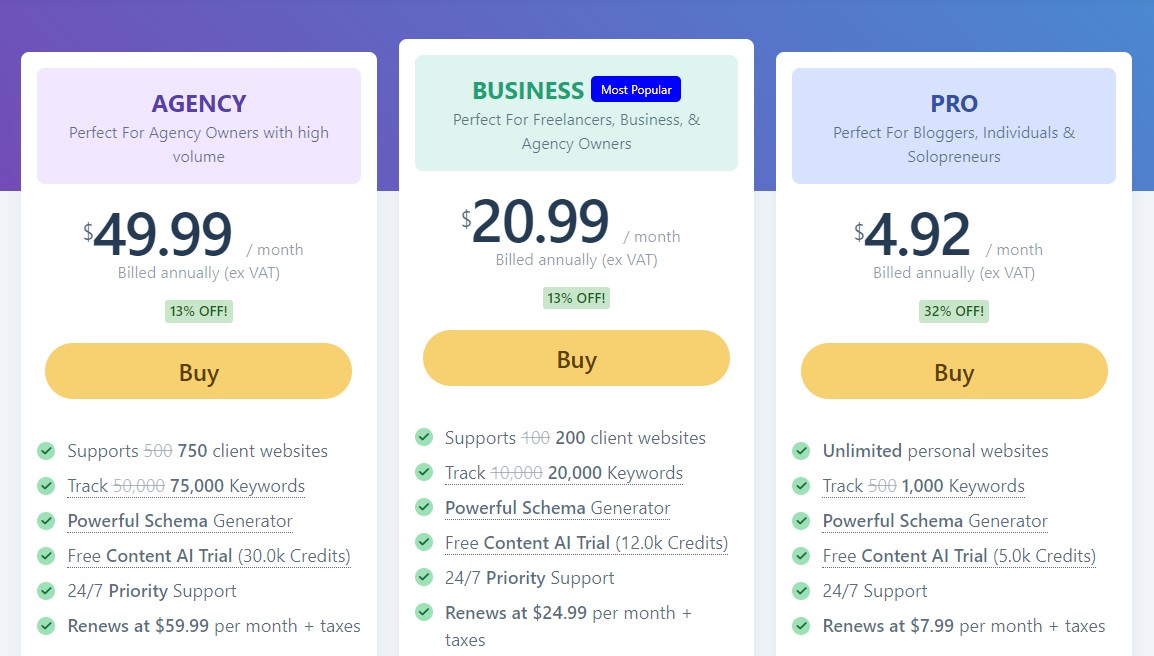Click checkmark icon beside 750 client websites
The width and height of the screenshot is (1154, 656).
pyautogui.click(x=46, y=451)
